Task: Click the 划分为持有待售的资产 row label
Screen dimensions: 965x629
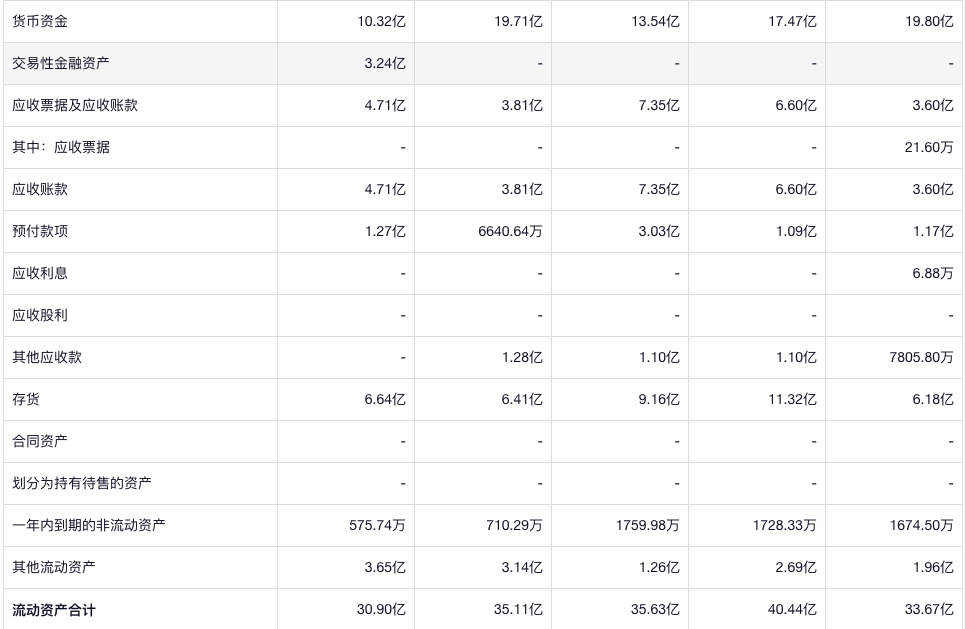Action: click(x=82, y=483)
